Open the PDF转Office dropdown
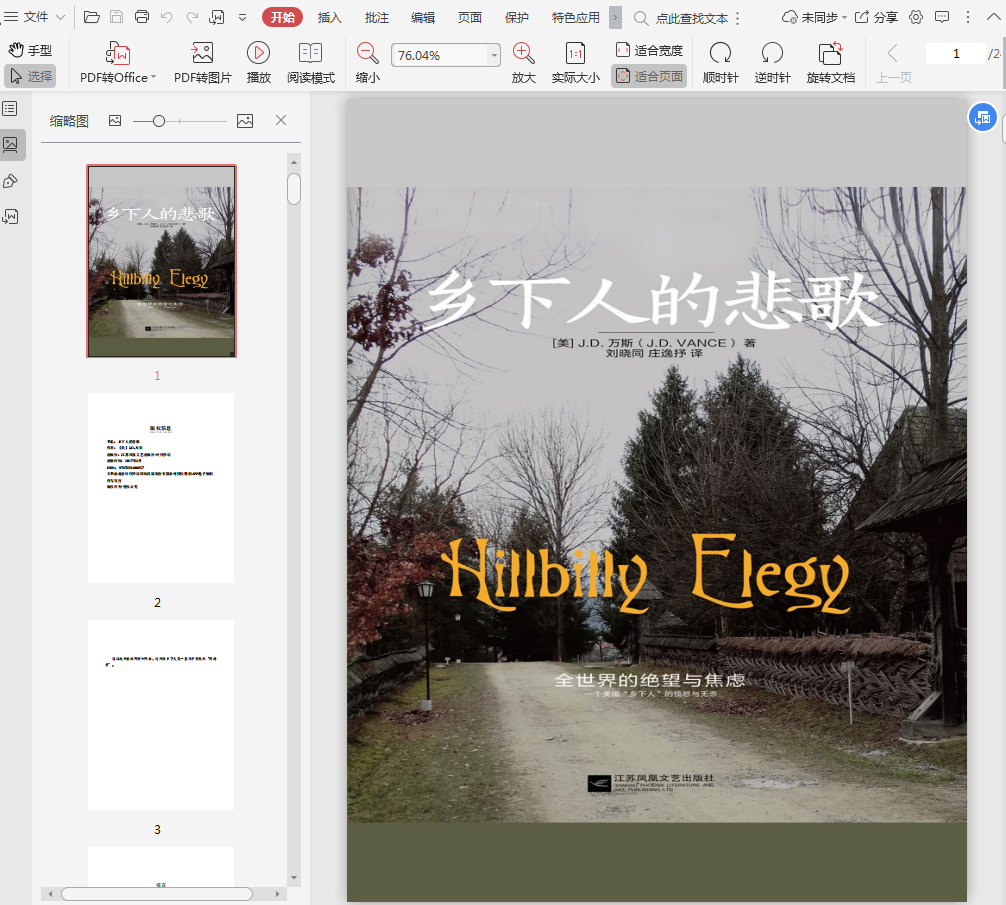The height and width of the screenshot is (905, 1006). (x=118, y=63)
